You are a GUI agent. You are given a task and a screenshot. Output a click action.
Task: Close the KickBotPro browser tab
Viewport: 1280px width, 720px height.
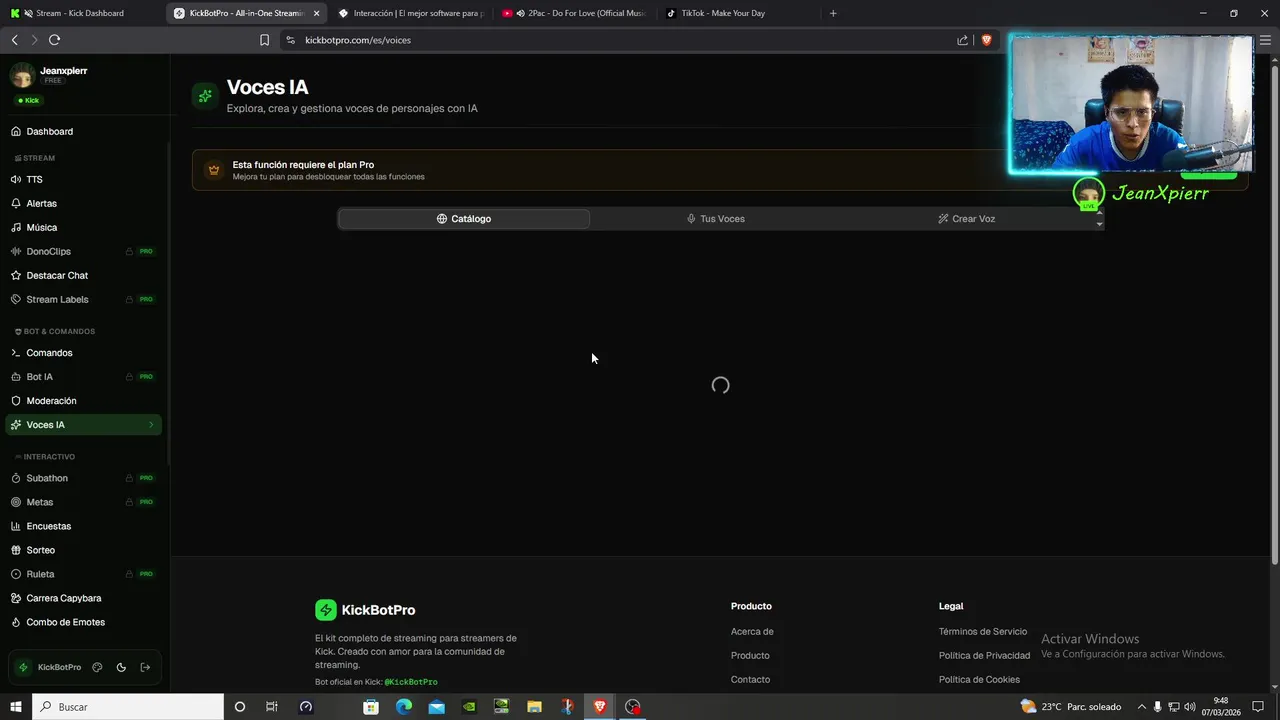(x=316, y=13)
